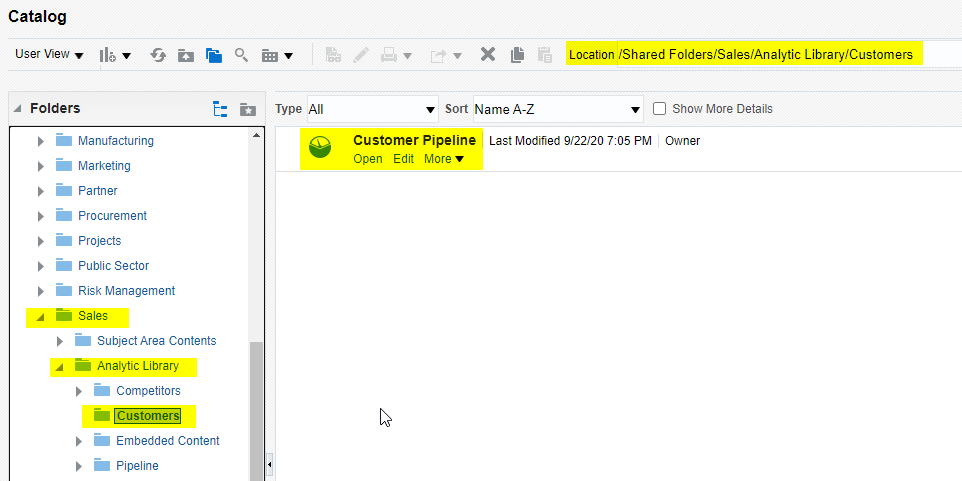Open the Sort Name A-Z dropdown
Viewport: 962px width, 481px height.
(558, 109)
